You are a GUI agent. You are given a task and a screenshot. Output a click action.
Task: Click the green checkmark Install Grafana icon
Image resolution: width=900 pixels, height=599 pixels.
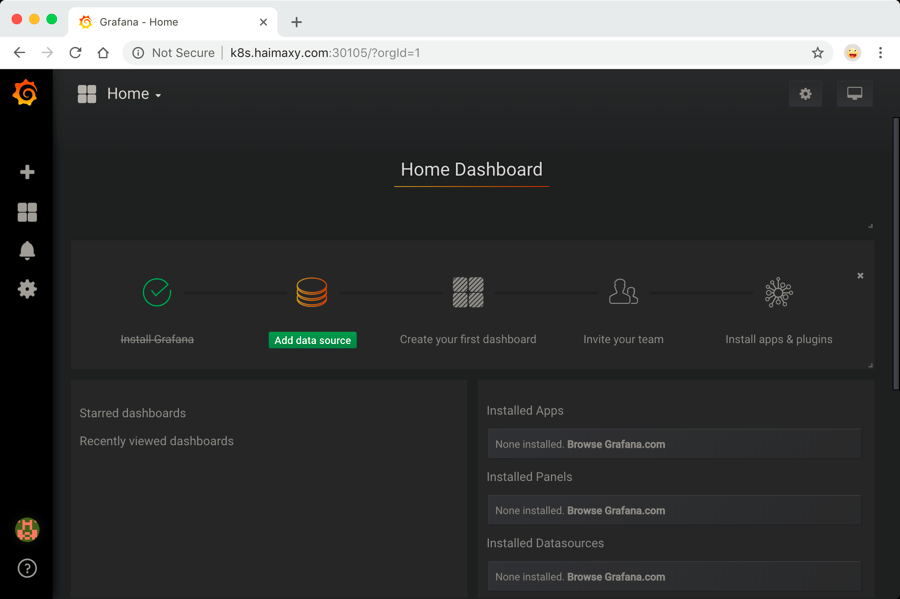click(157, 292)
